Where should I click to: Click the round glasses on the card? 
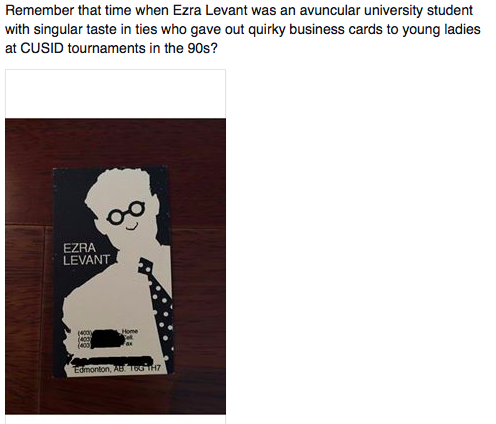(126, 213)
